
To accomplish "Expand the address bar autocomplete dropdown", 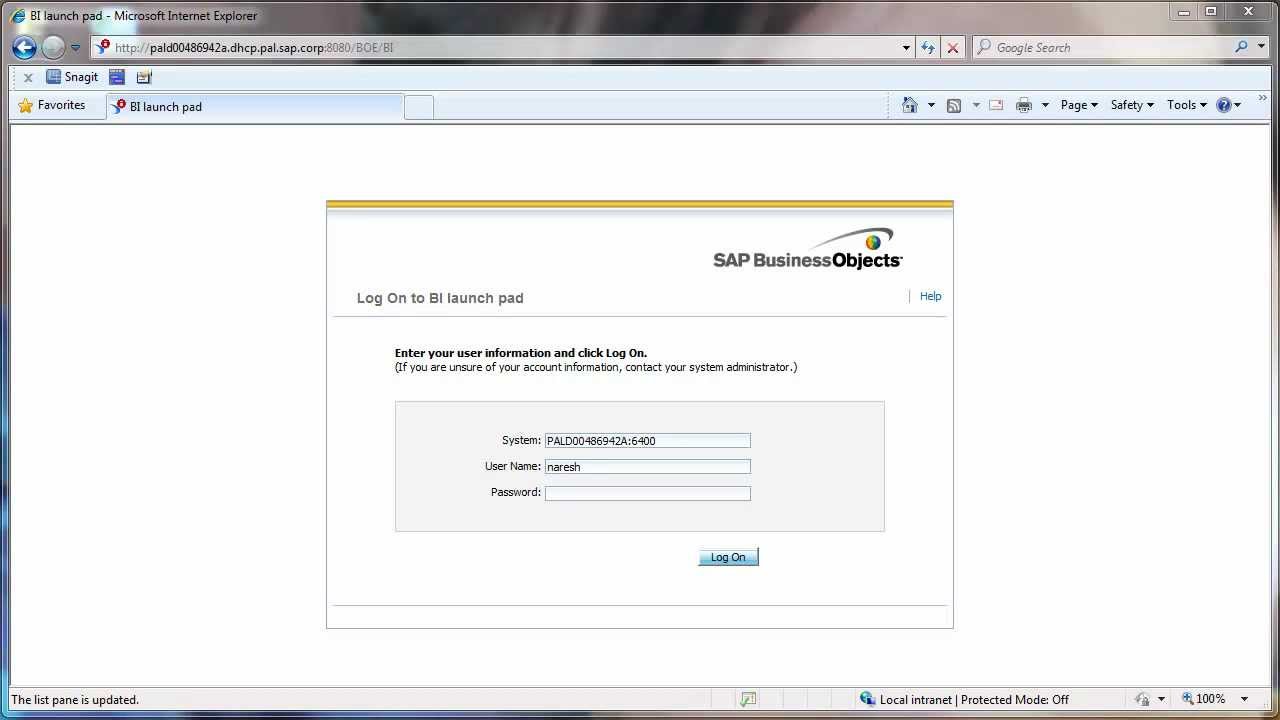I will click(906, 48).
